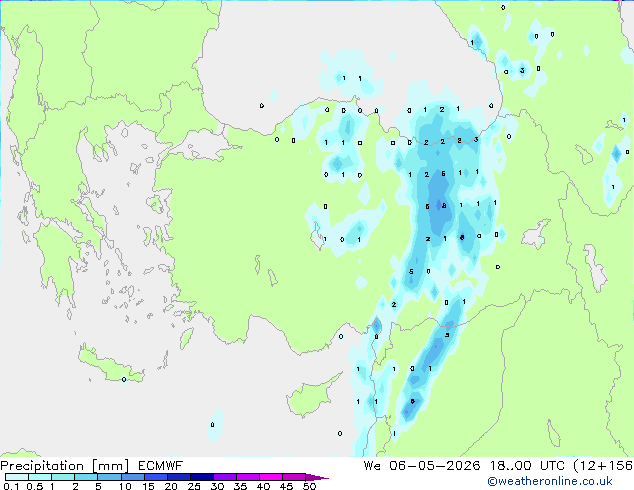This screenshot has width=634, height=490.
Task: Click the '35' legend scale label
Action: 240,486
